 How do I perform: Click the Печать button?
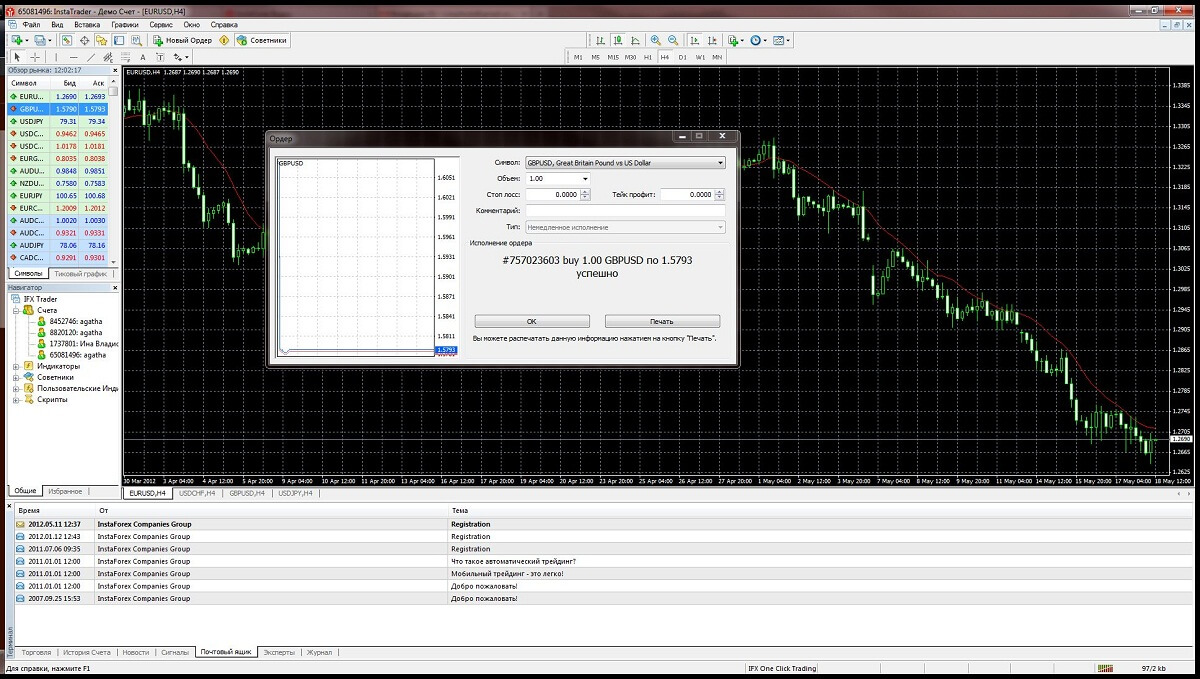(662, 322)
